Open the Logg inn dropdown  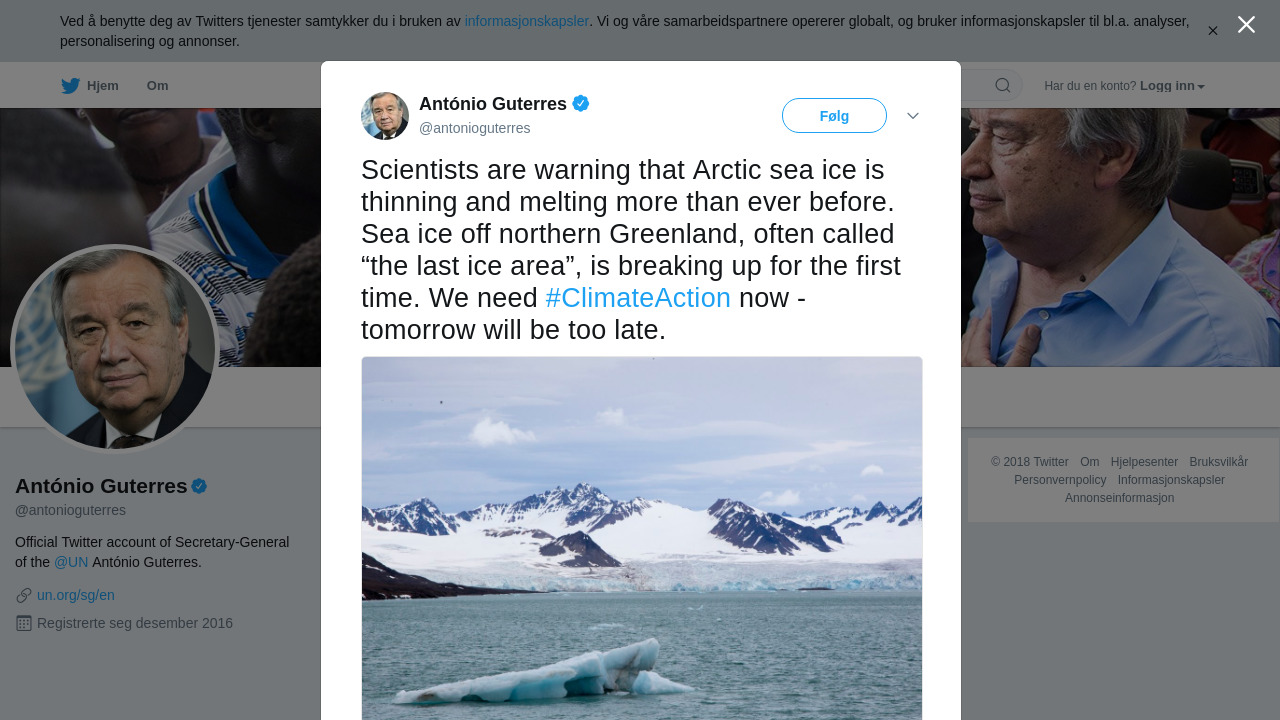1172,86
